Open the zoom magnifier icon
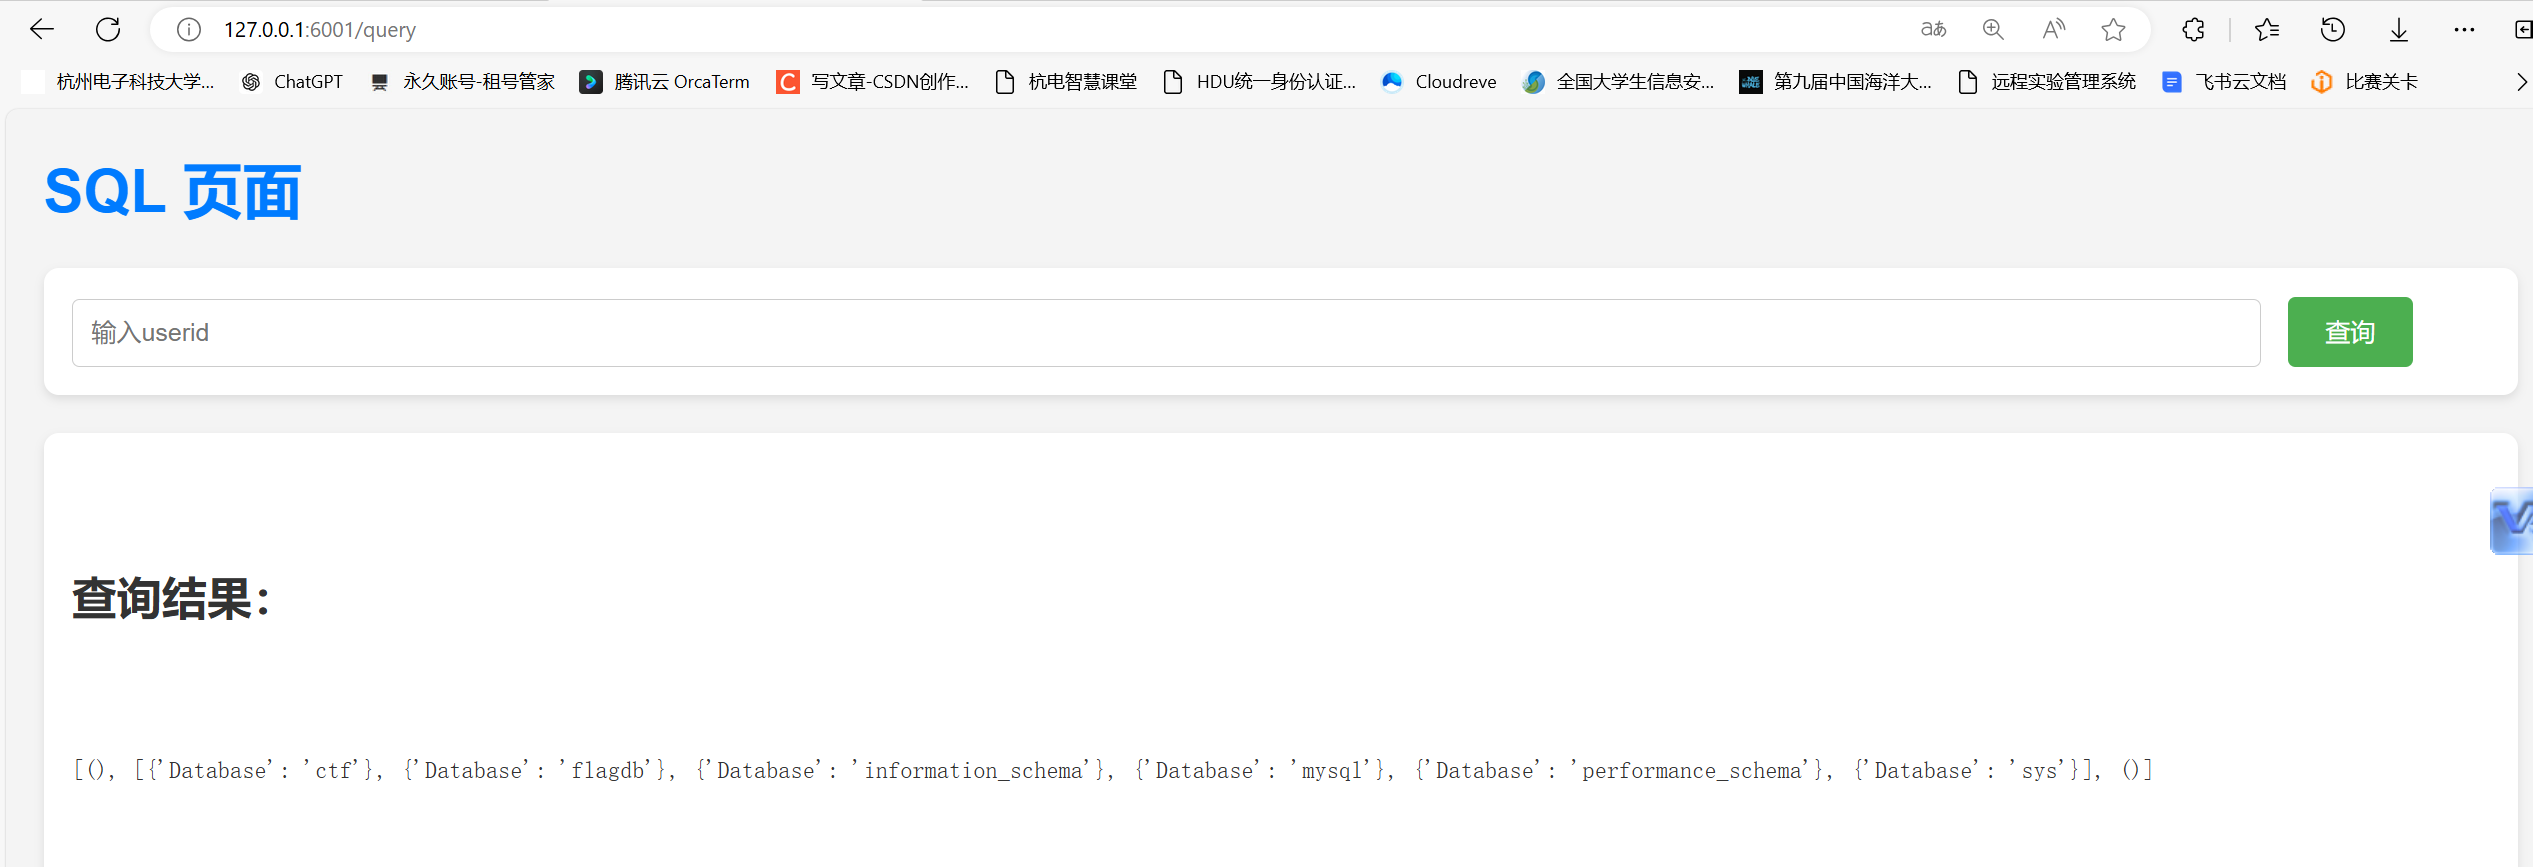 point(1993,30)
